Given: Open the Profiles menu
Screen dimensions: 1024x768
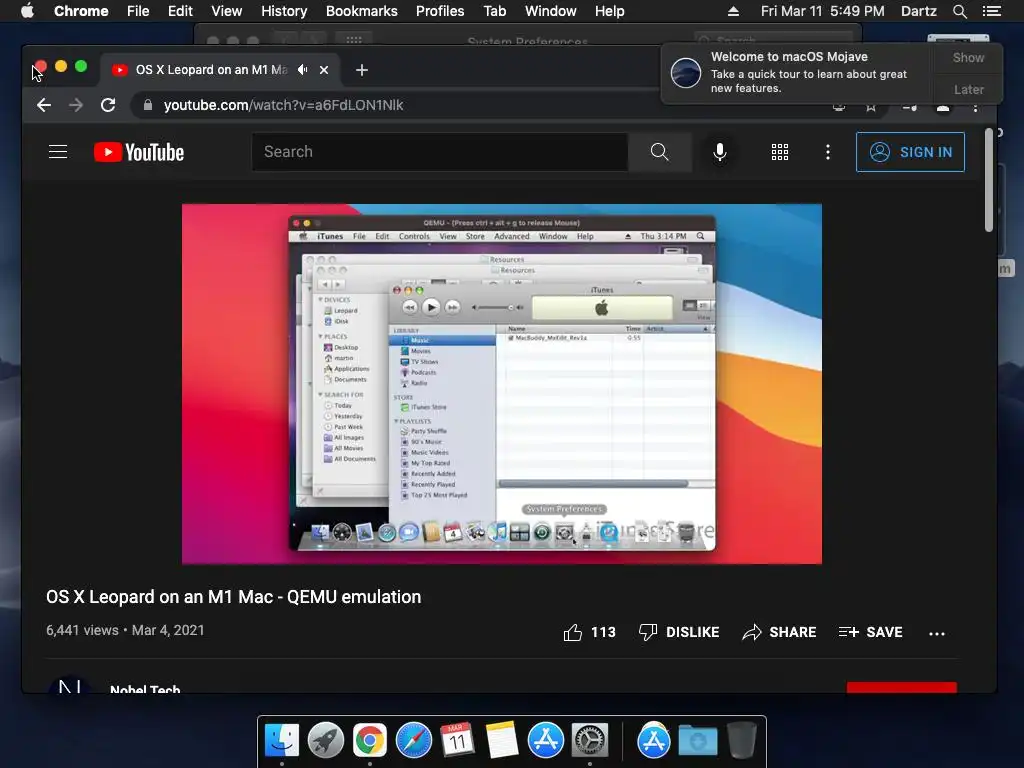Looking at the screenshot, I should pyautogui.click(x=440, y=11).
